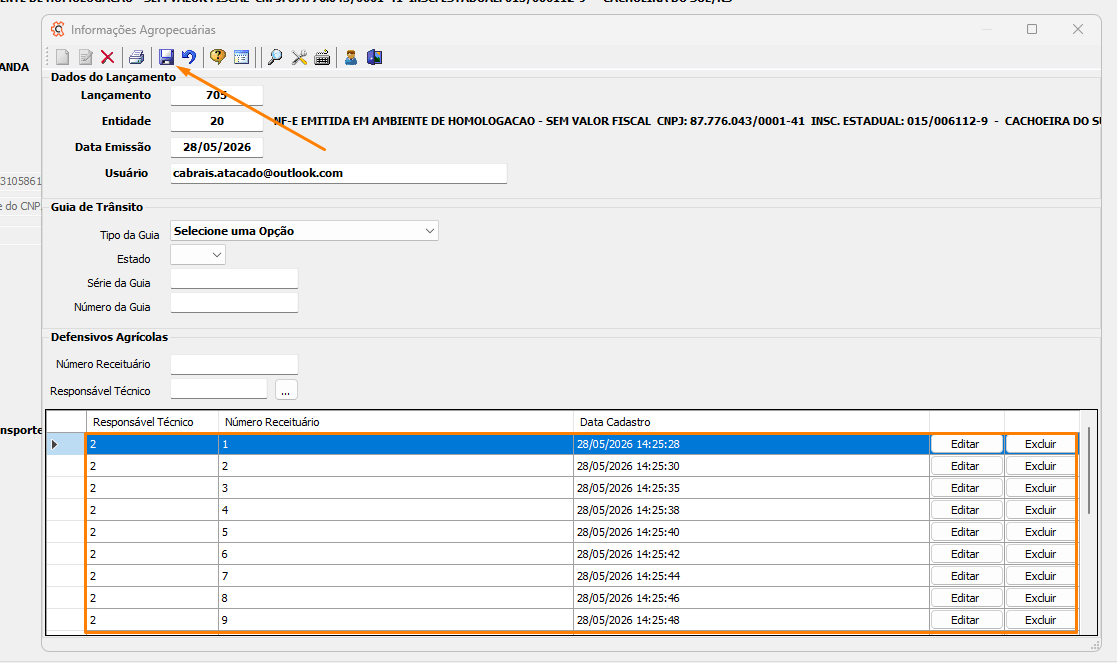Click the printer icon in toolbar

tap(137, 57)
